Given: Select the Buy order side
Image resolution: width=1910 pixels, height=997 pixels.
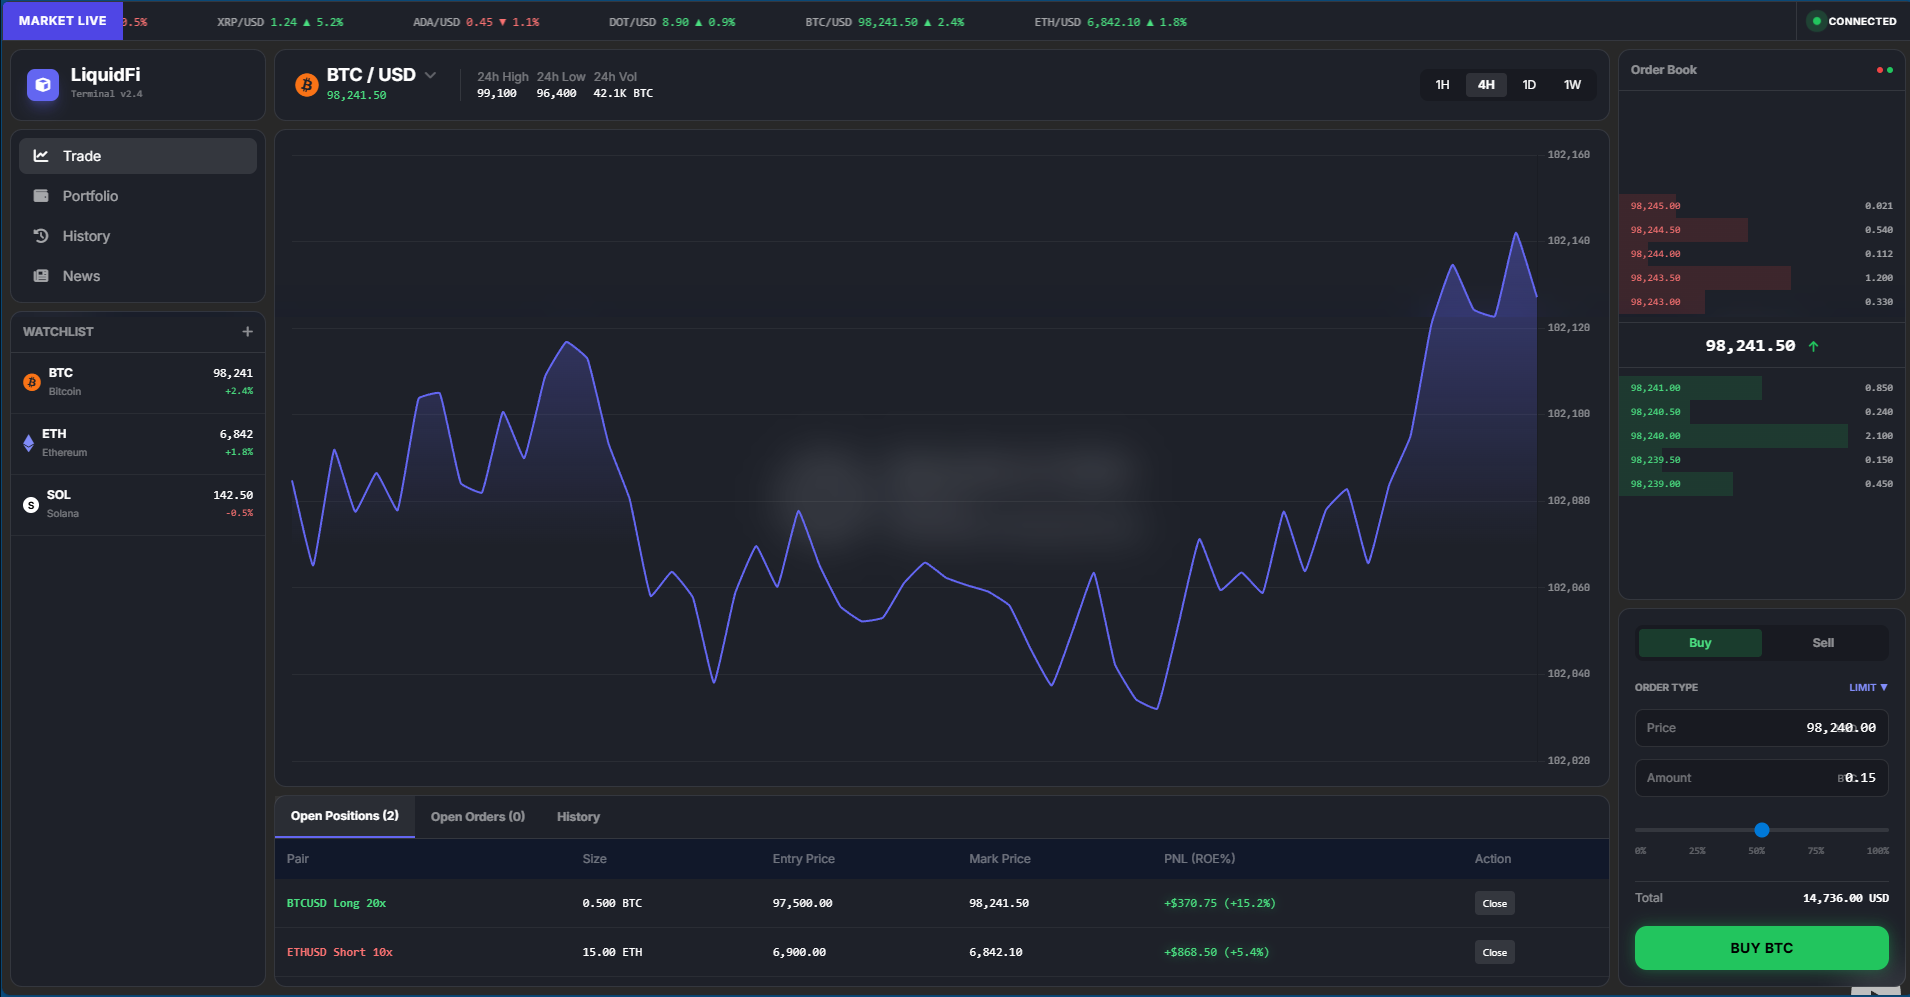Looking at the screenshot, I should (x=1700, y=643).
